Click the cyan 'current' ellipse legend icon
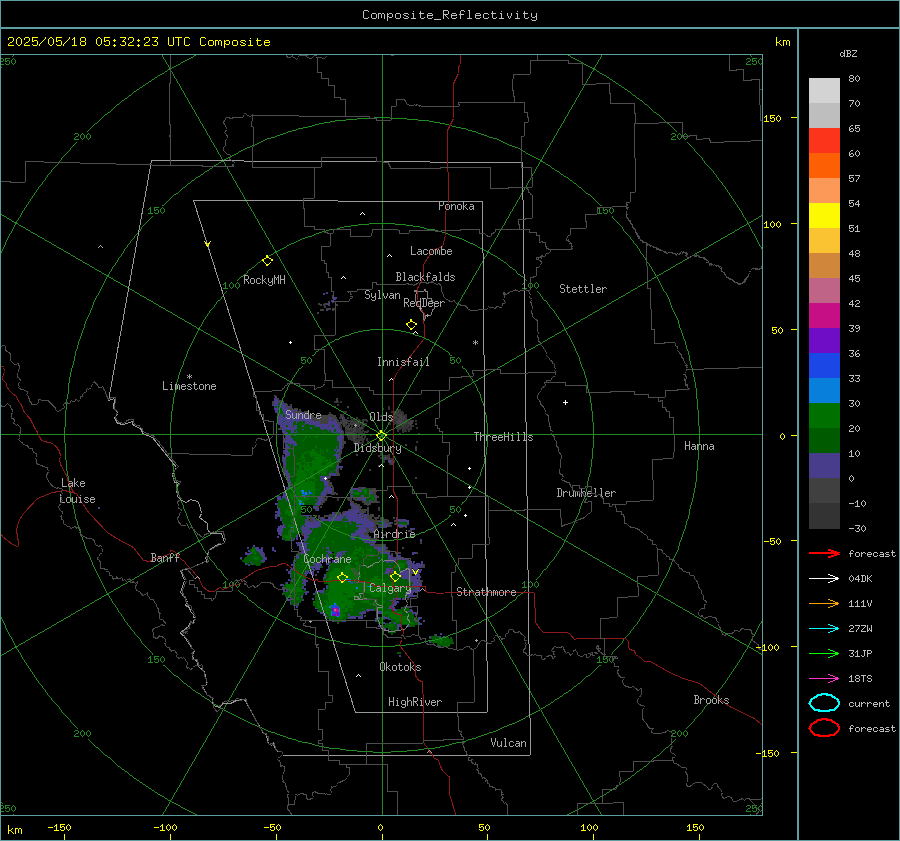Screen dimensions: 900x841 824,703
